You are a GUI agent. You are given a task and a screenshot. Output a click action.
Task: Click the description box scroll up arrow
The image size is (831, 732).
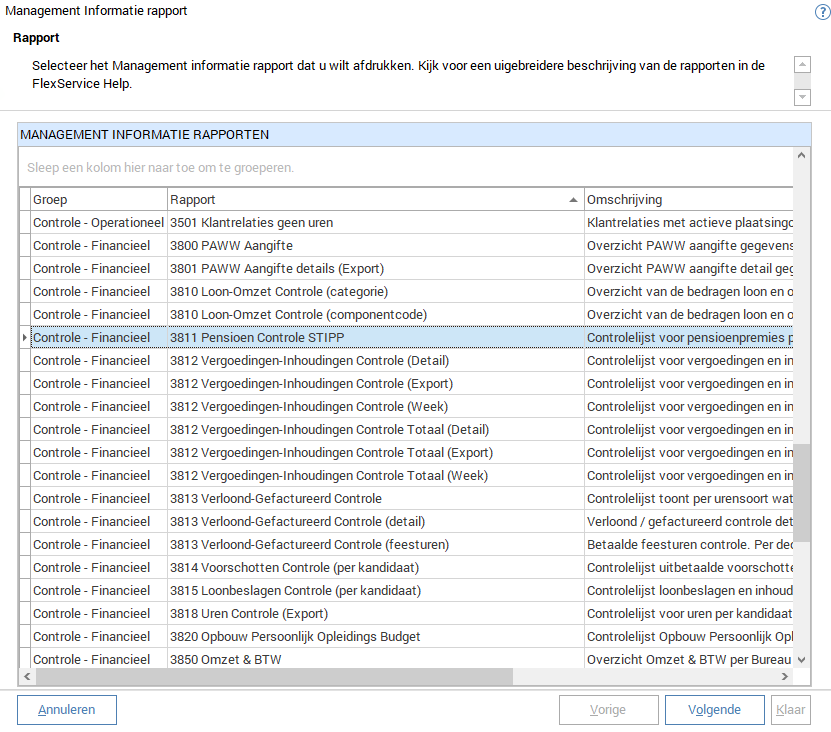tap(802, 65)
